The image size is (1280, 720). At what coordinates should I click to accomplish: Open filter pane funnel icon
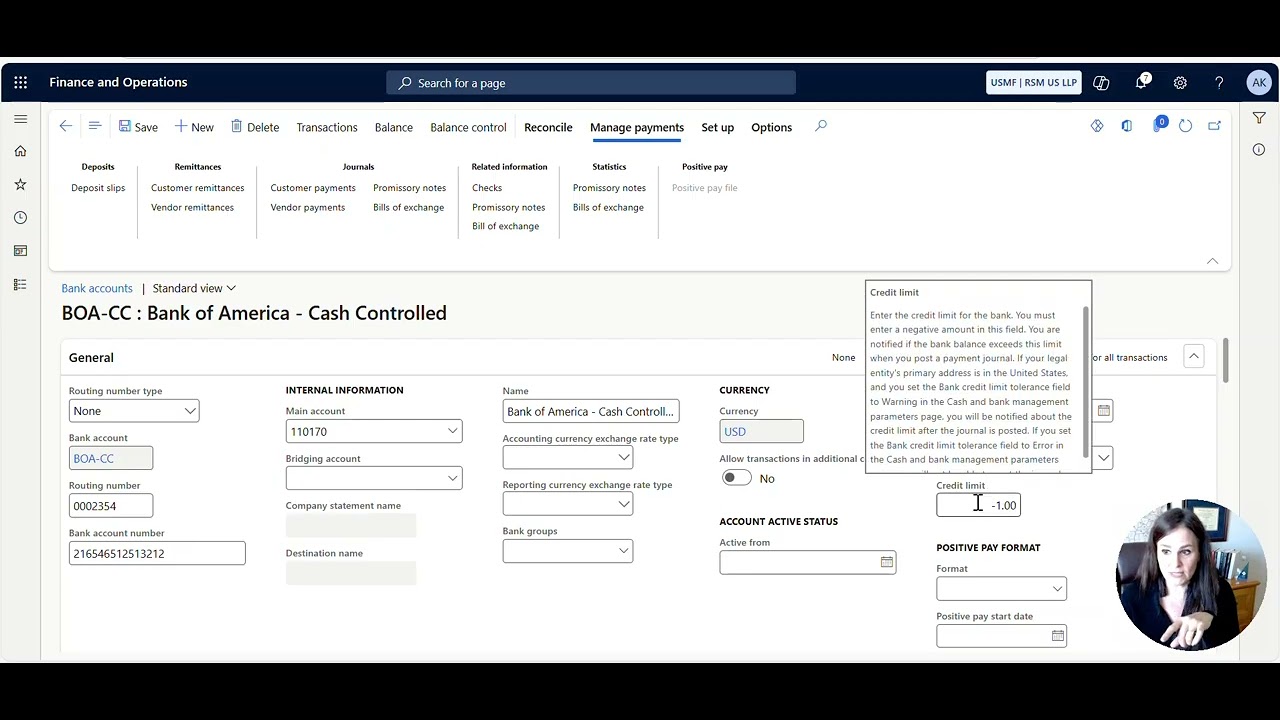click(1259, 118)
